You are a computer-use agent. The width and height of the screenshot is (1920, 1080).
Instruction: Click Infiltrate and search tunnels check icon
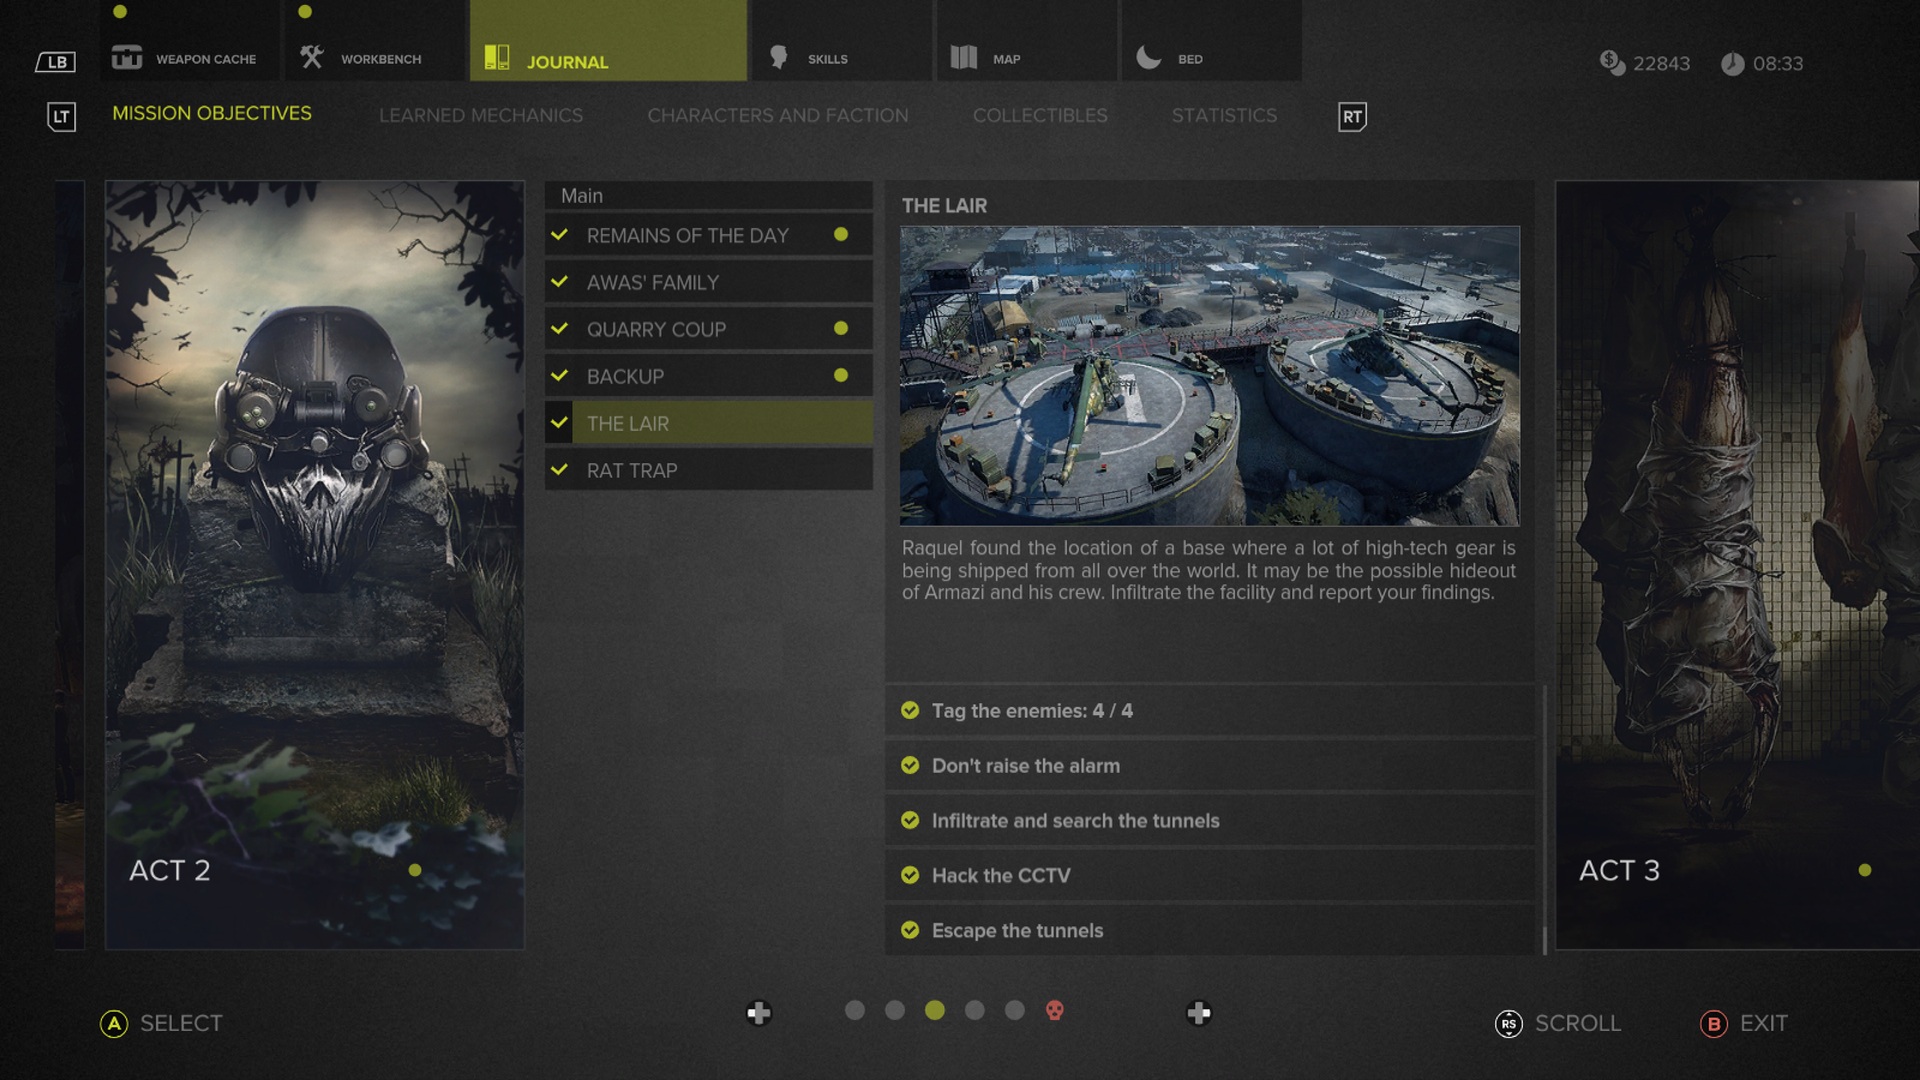[910, 820]
